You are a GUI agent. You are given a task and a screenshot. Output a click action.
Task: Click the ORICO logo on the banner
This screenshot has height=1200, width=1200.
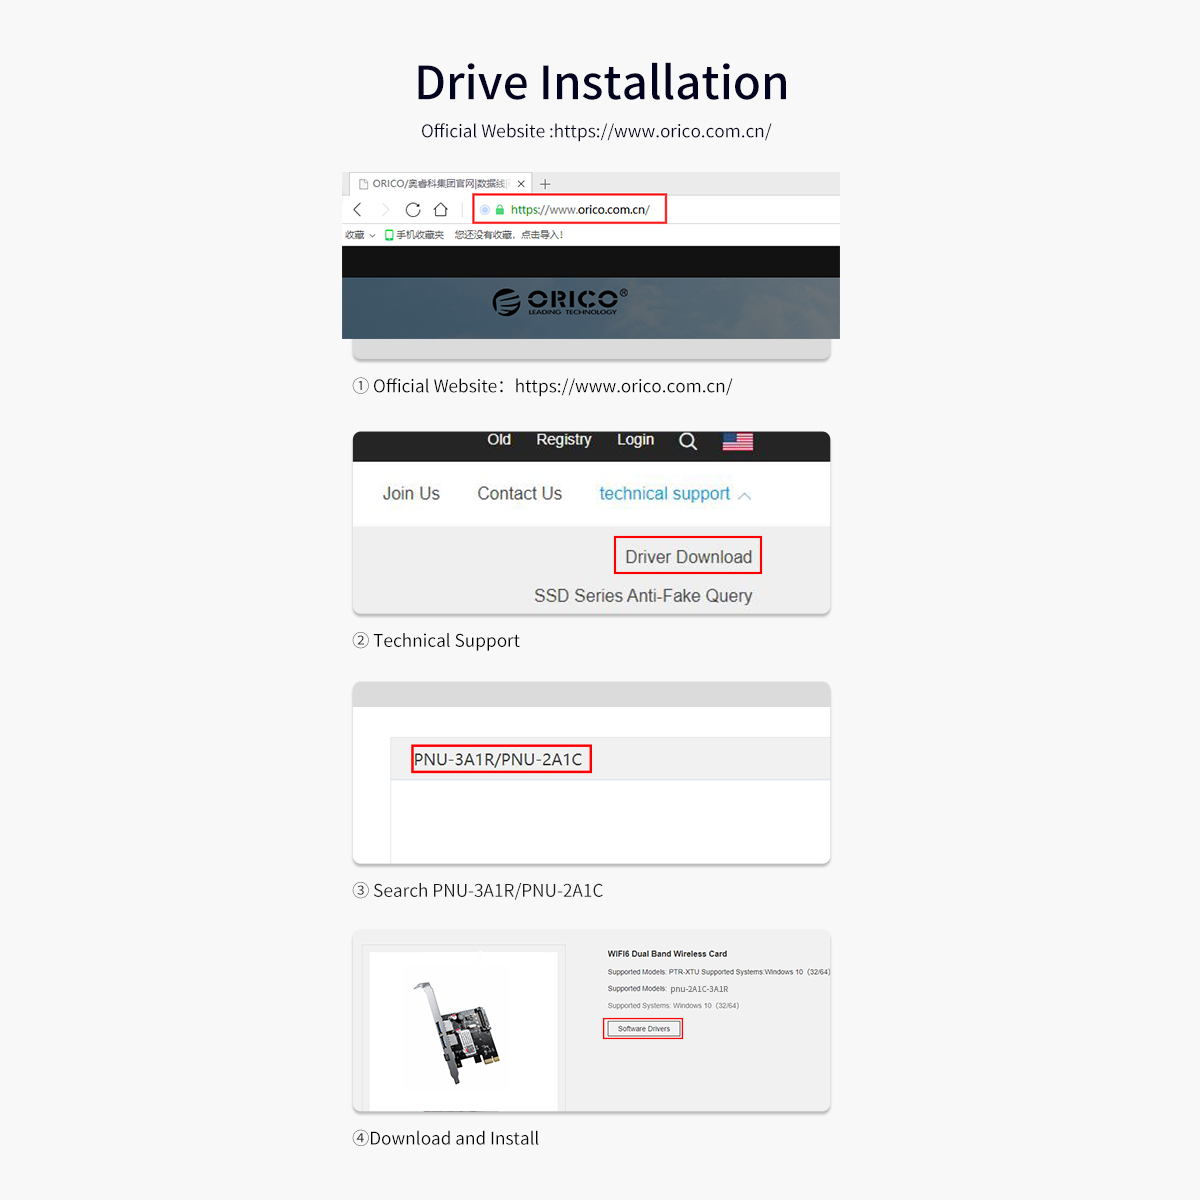(x=560, y=301)
